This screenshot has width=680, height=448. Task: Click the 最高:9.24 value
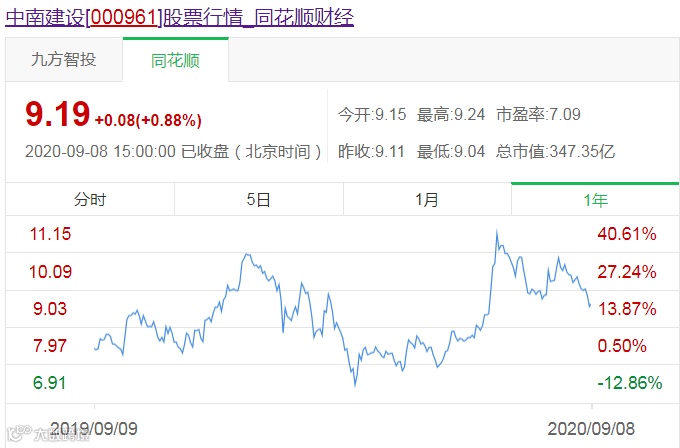pyautogui.click(x=451, y=114)
